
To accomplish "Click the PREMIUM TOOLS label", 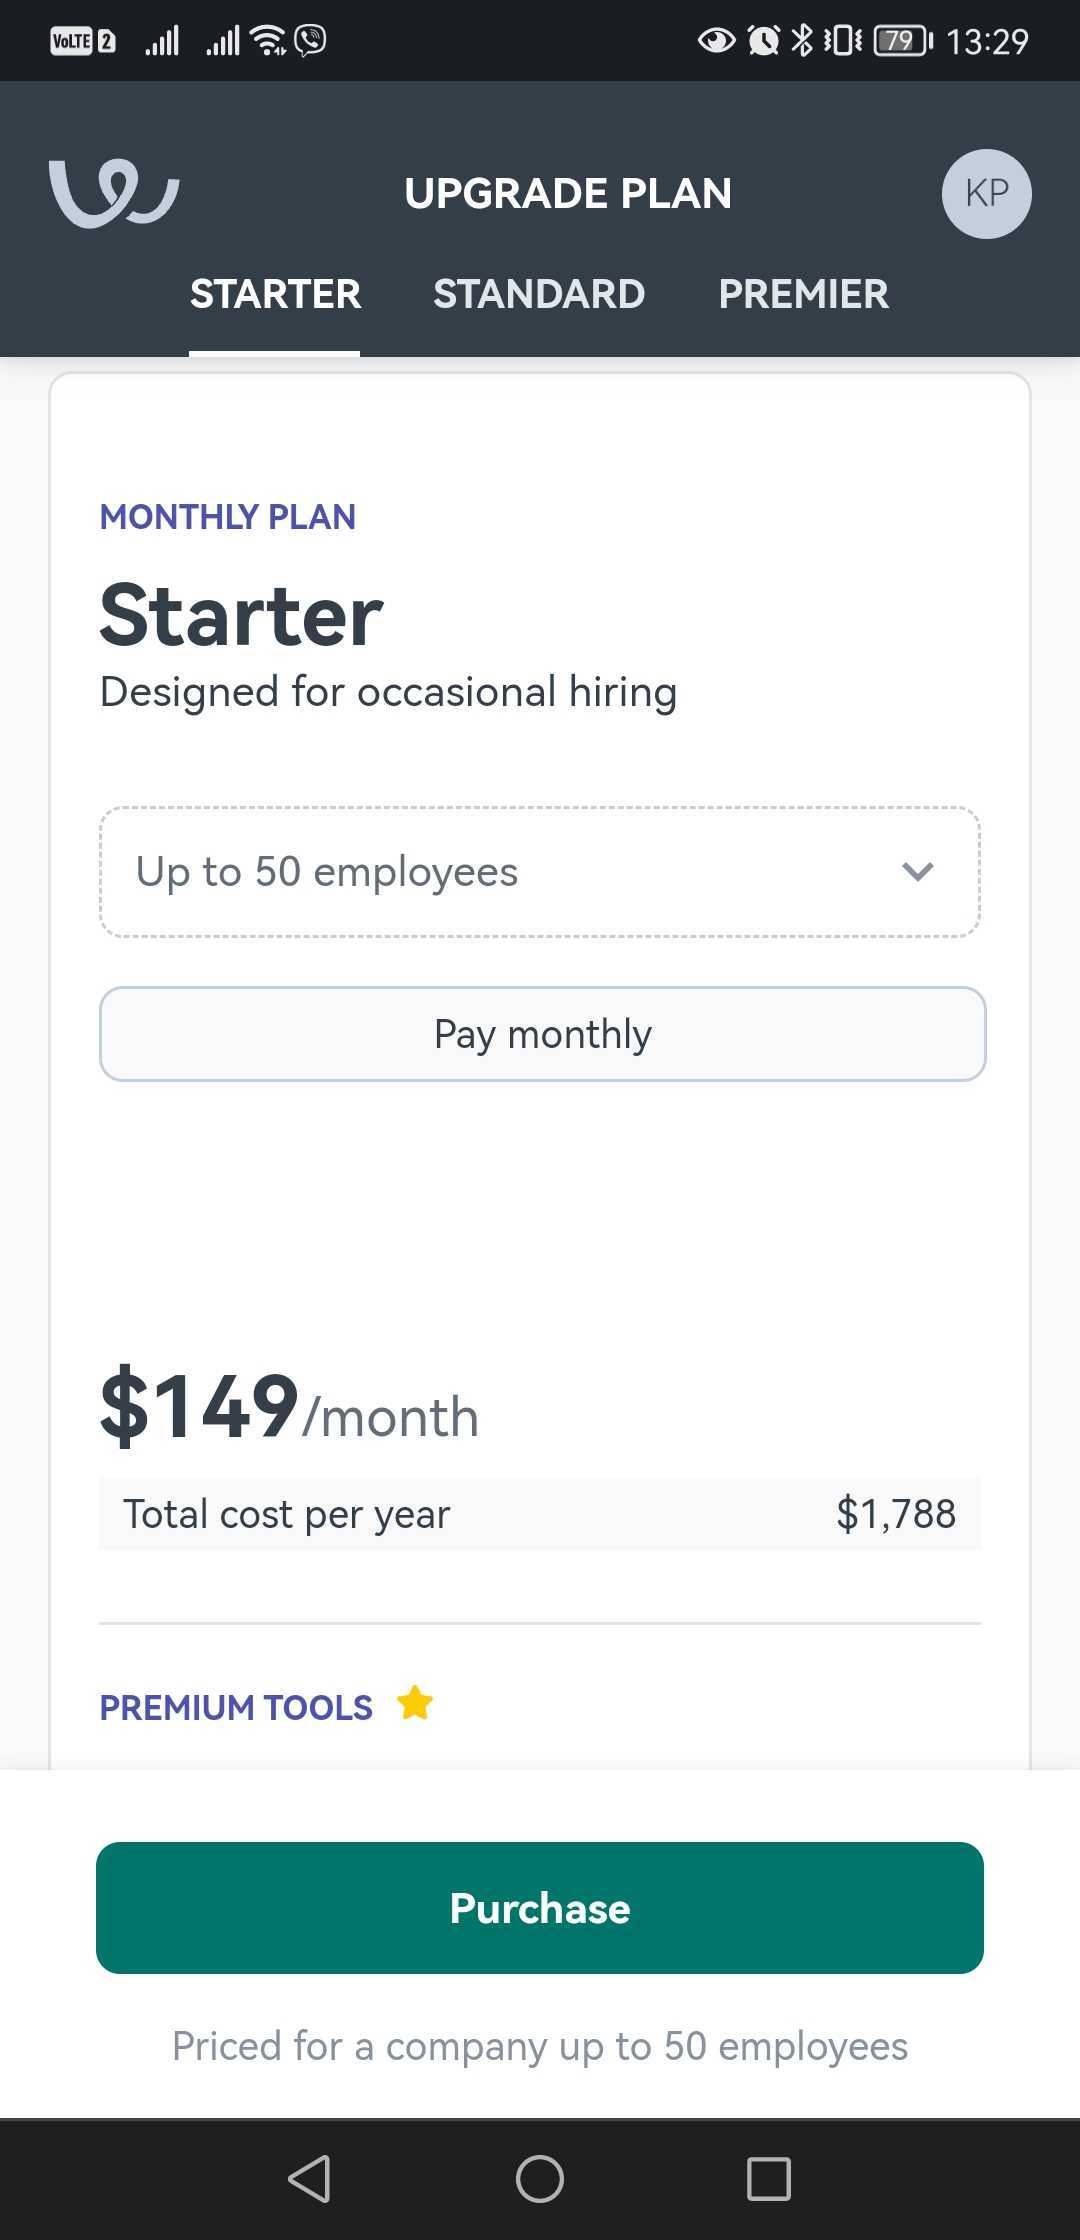I will 235,1707.
